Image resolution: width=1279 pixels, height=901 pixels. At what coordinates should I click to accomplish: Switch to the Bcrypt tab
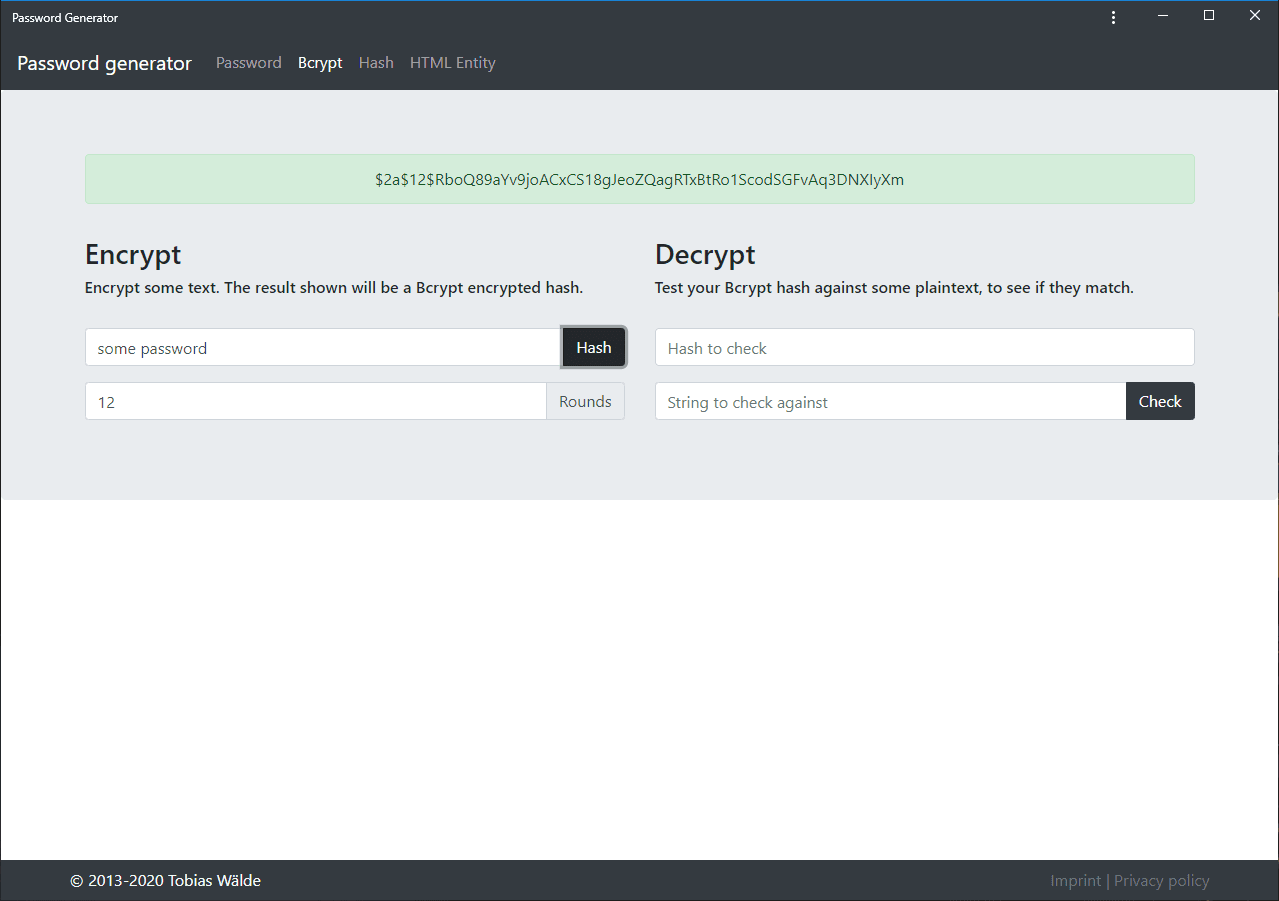point(320,63)
